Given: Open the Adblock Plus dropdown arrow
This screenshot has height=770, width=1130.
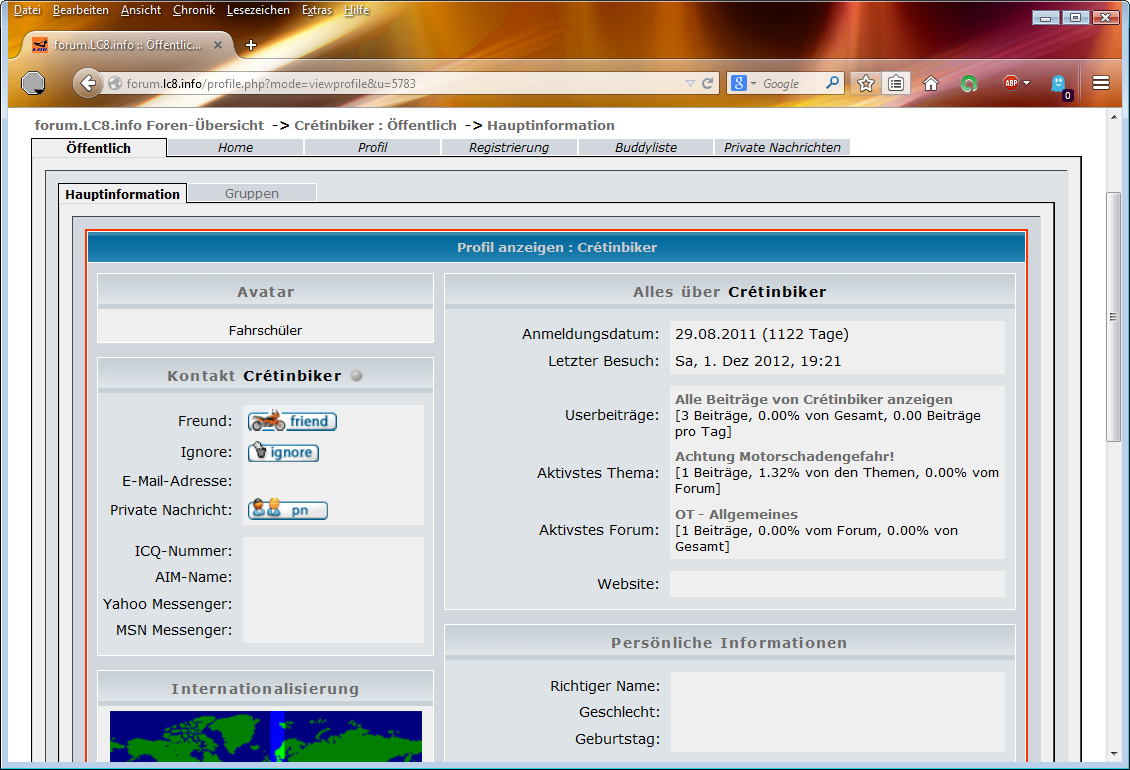Looking at the screenshot, I should (x=1027, y=84).
